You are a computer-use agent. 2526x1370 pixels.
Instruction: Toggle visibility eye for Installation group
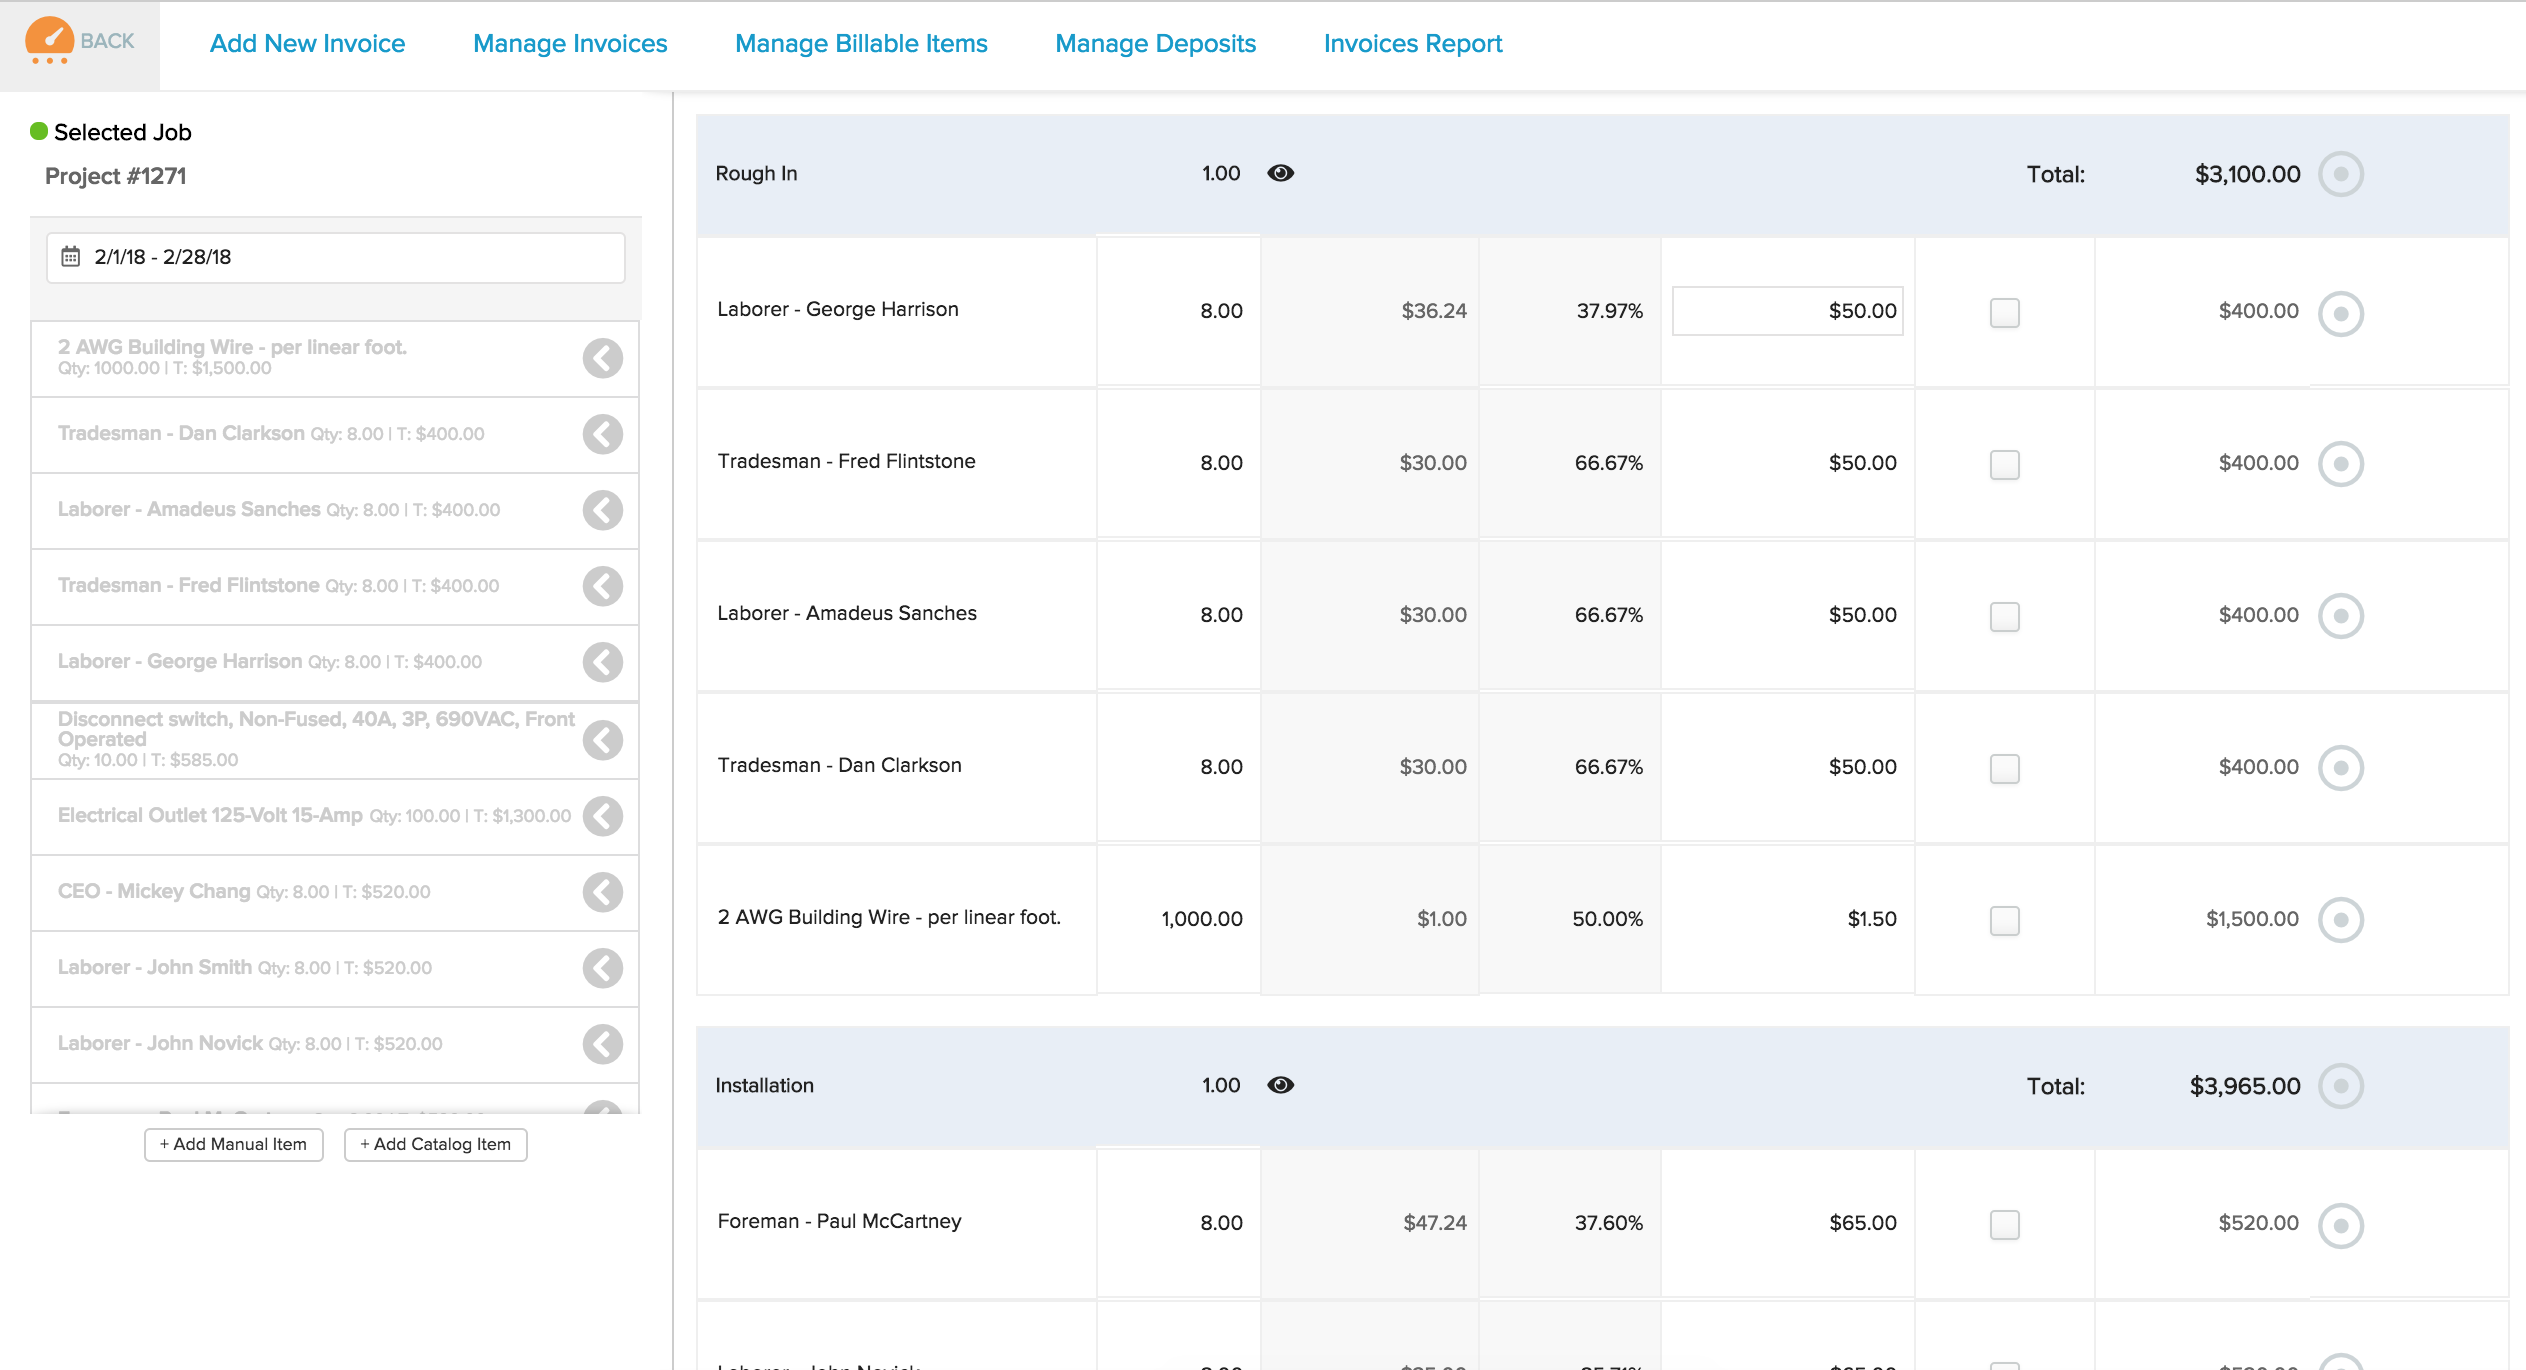(x=1281, y=1085)
